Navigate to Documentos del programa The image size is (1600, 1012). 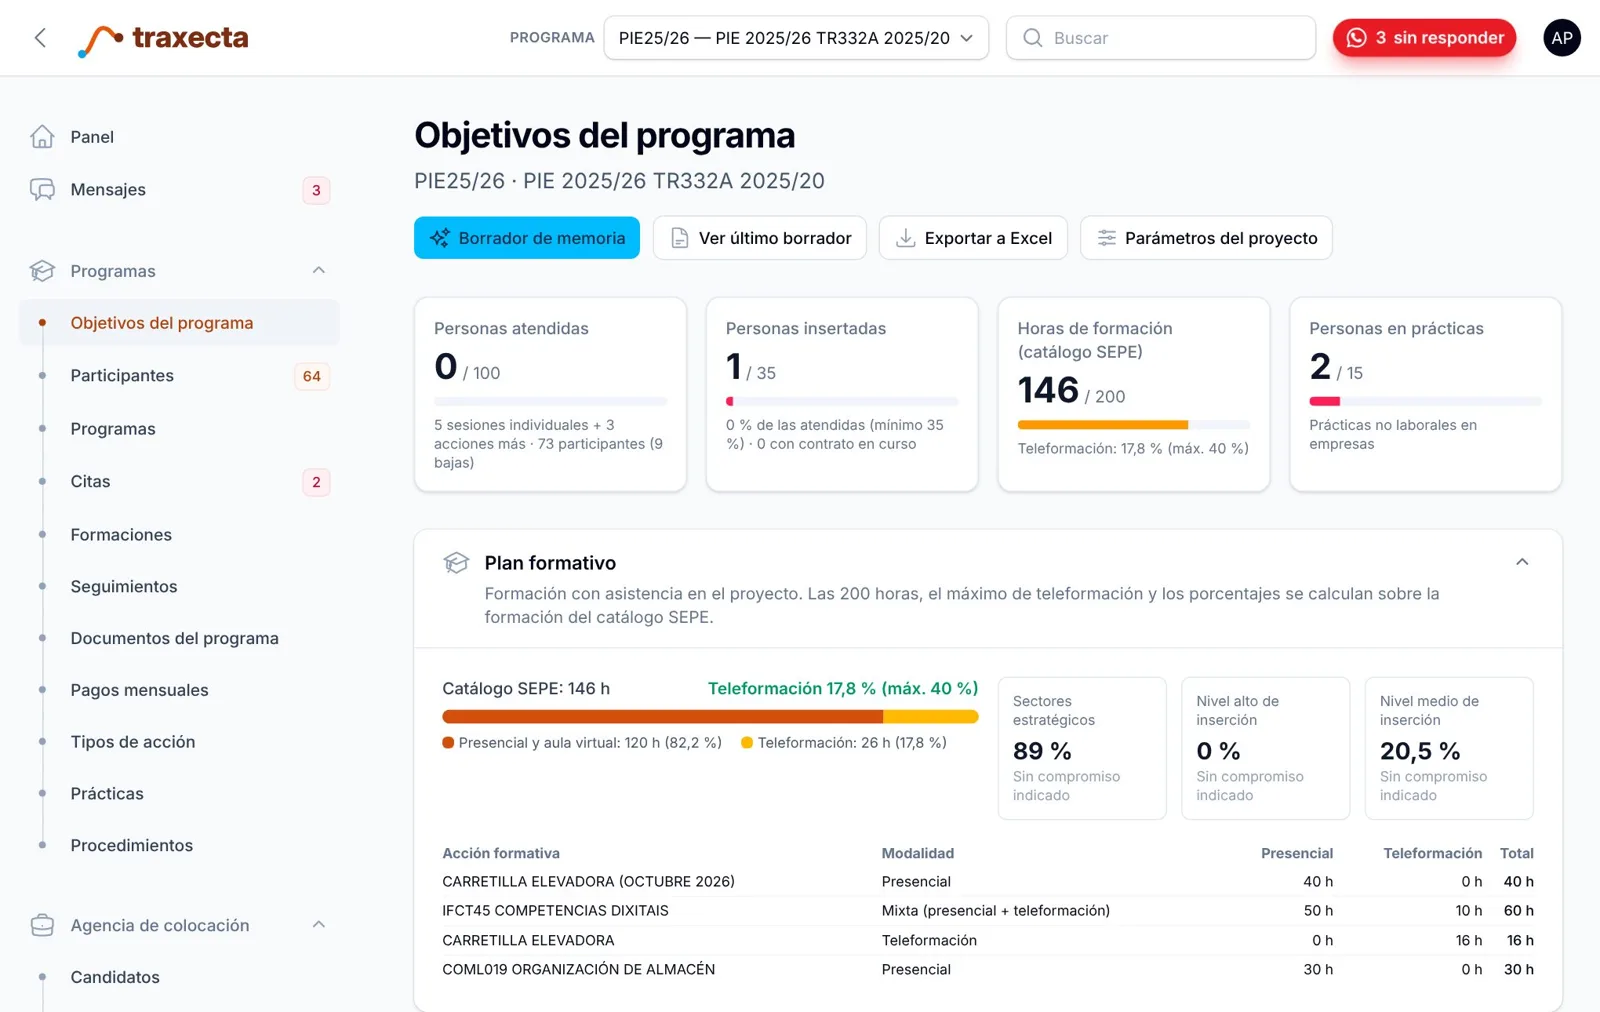(180, 638)
